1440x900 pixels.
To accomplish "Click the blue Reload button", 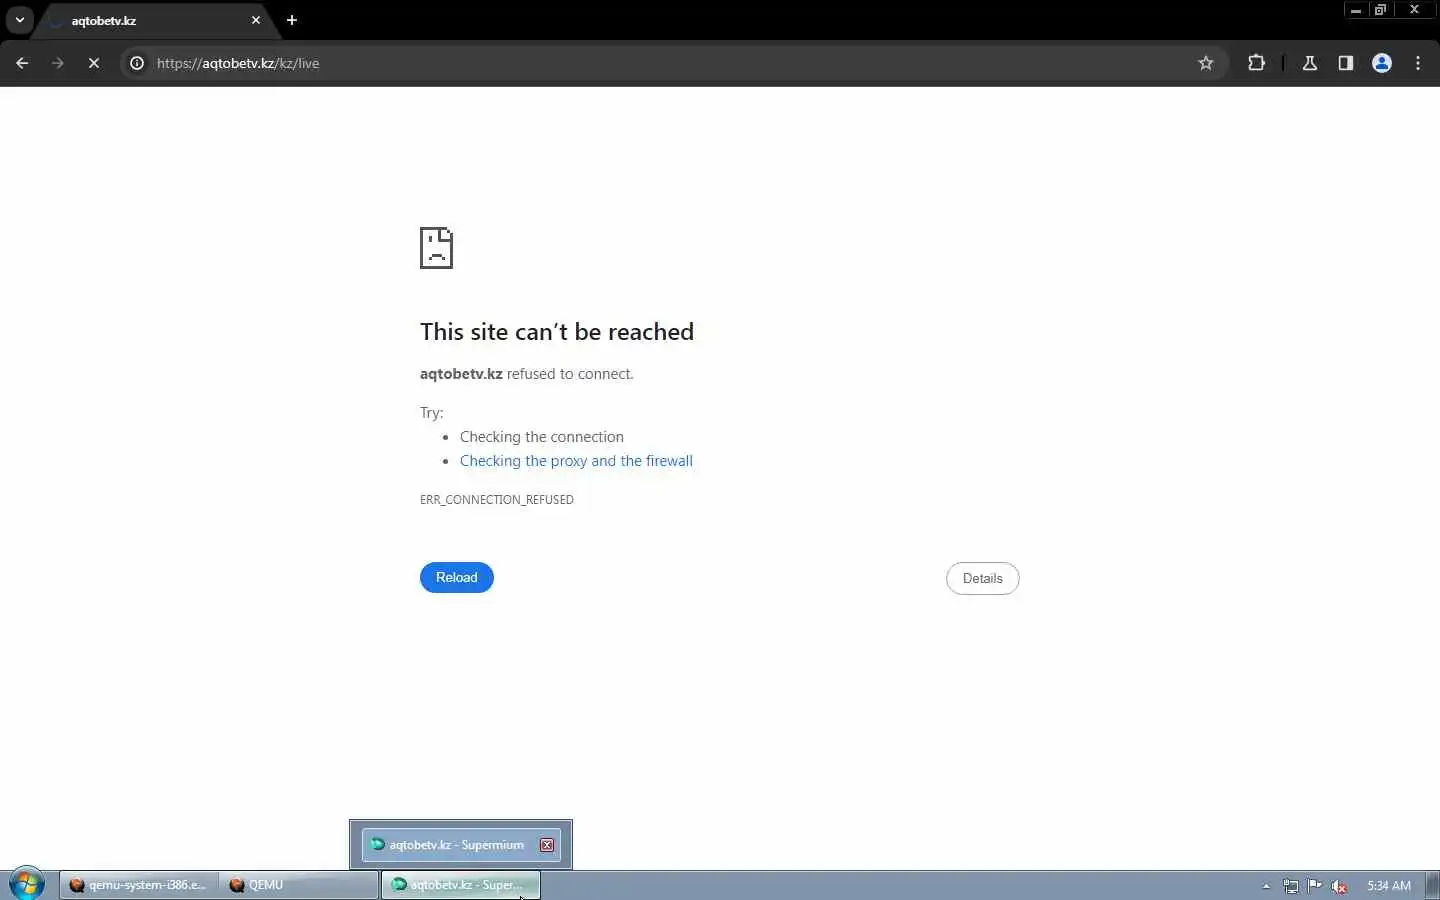I will [457, 577].
